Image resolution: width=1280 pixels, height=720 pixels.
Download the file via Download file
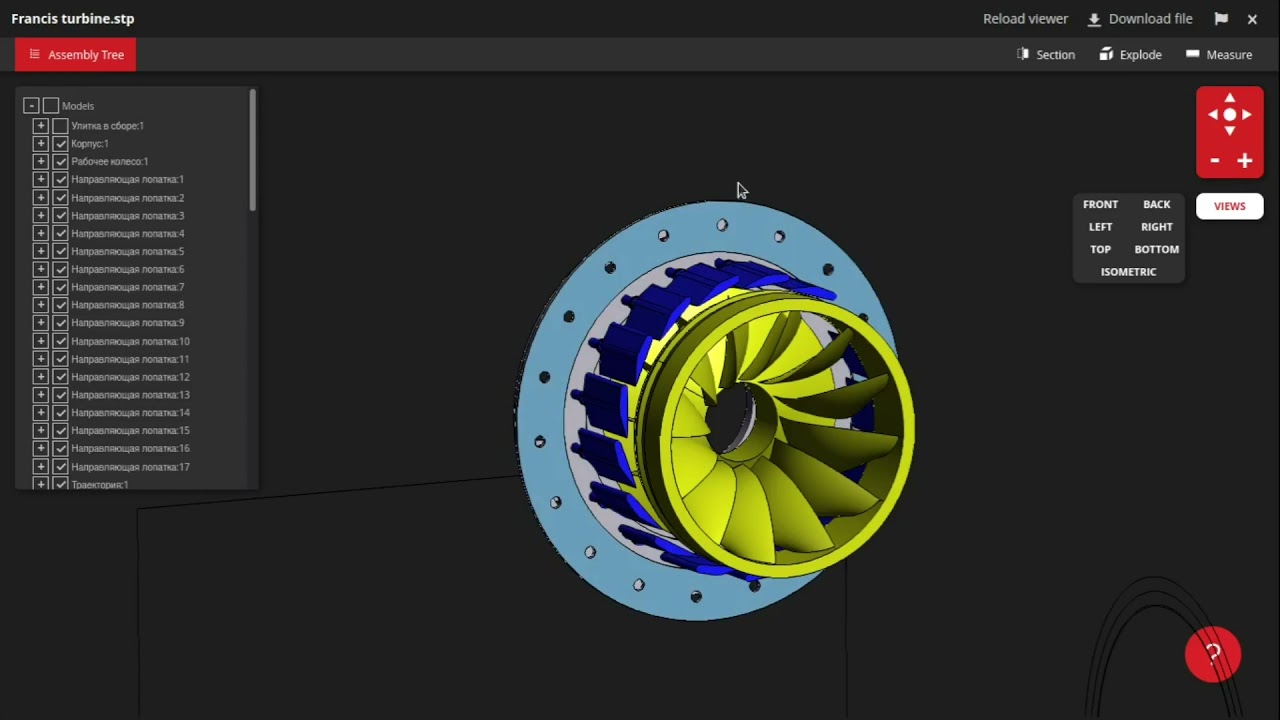(1140, 19)
